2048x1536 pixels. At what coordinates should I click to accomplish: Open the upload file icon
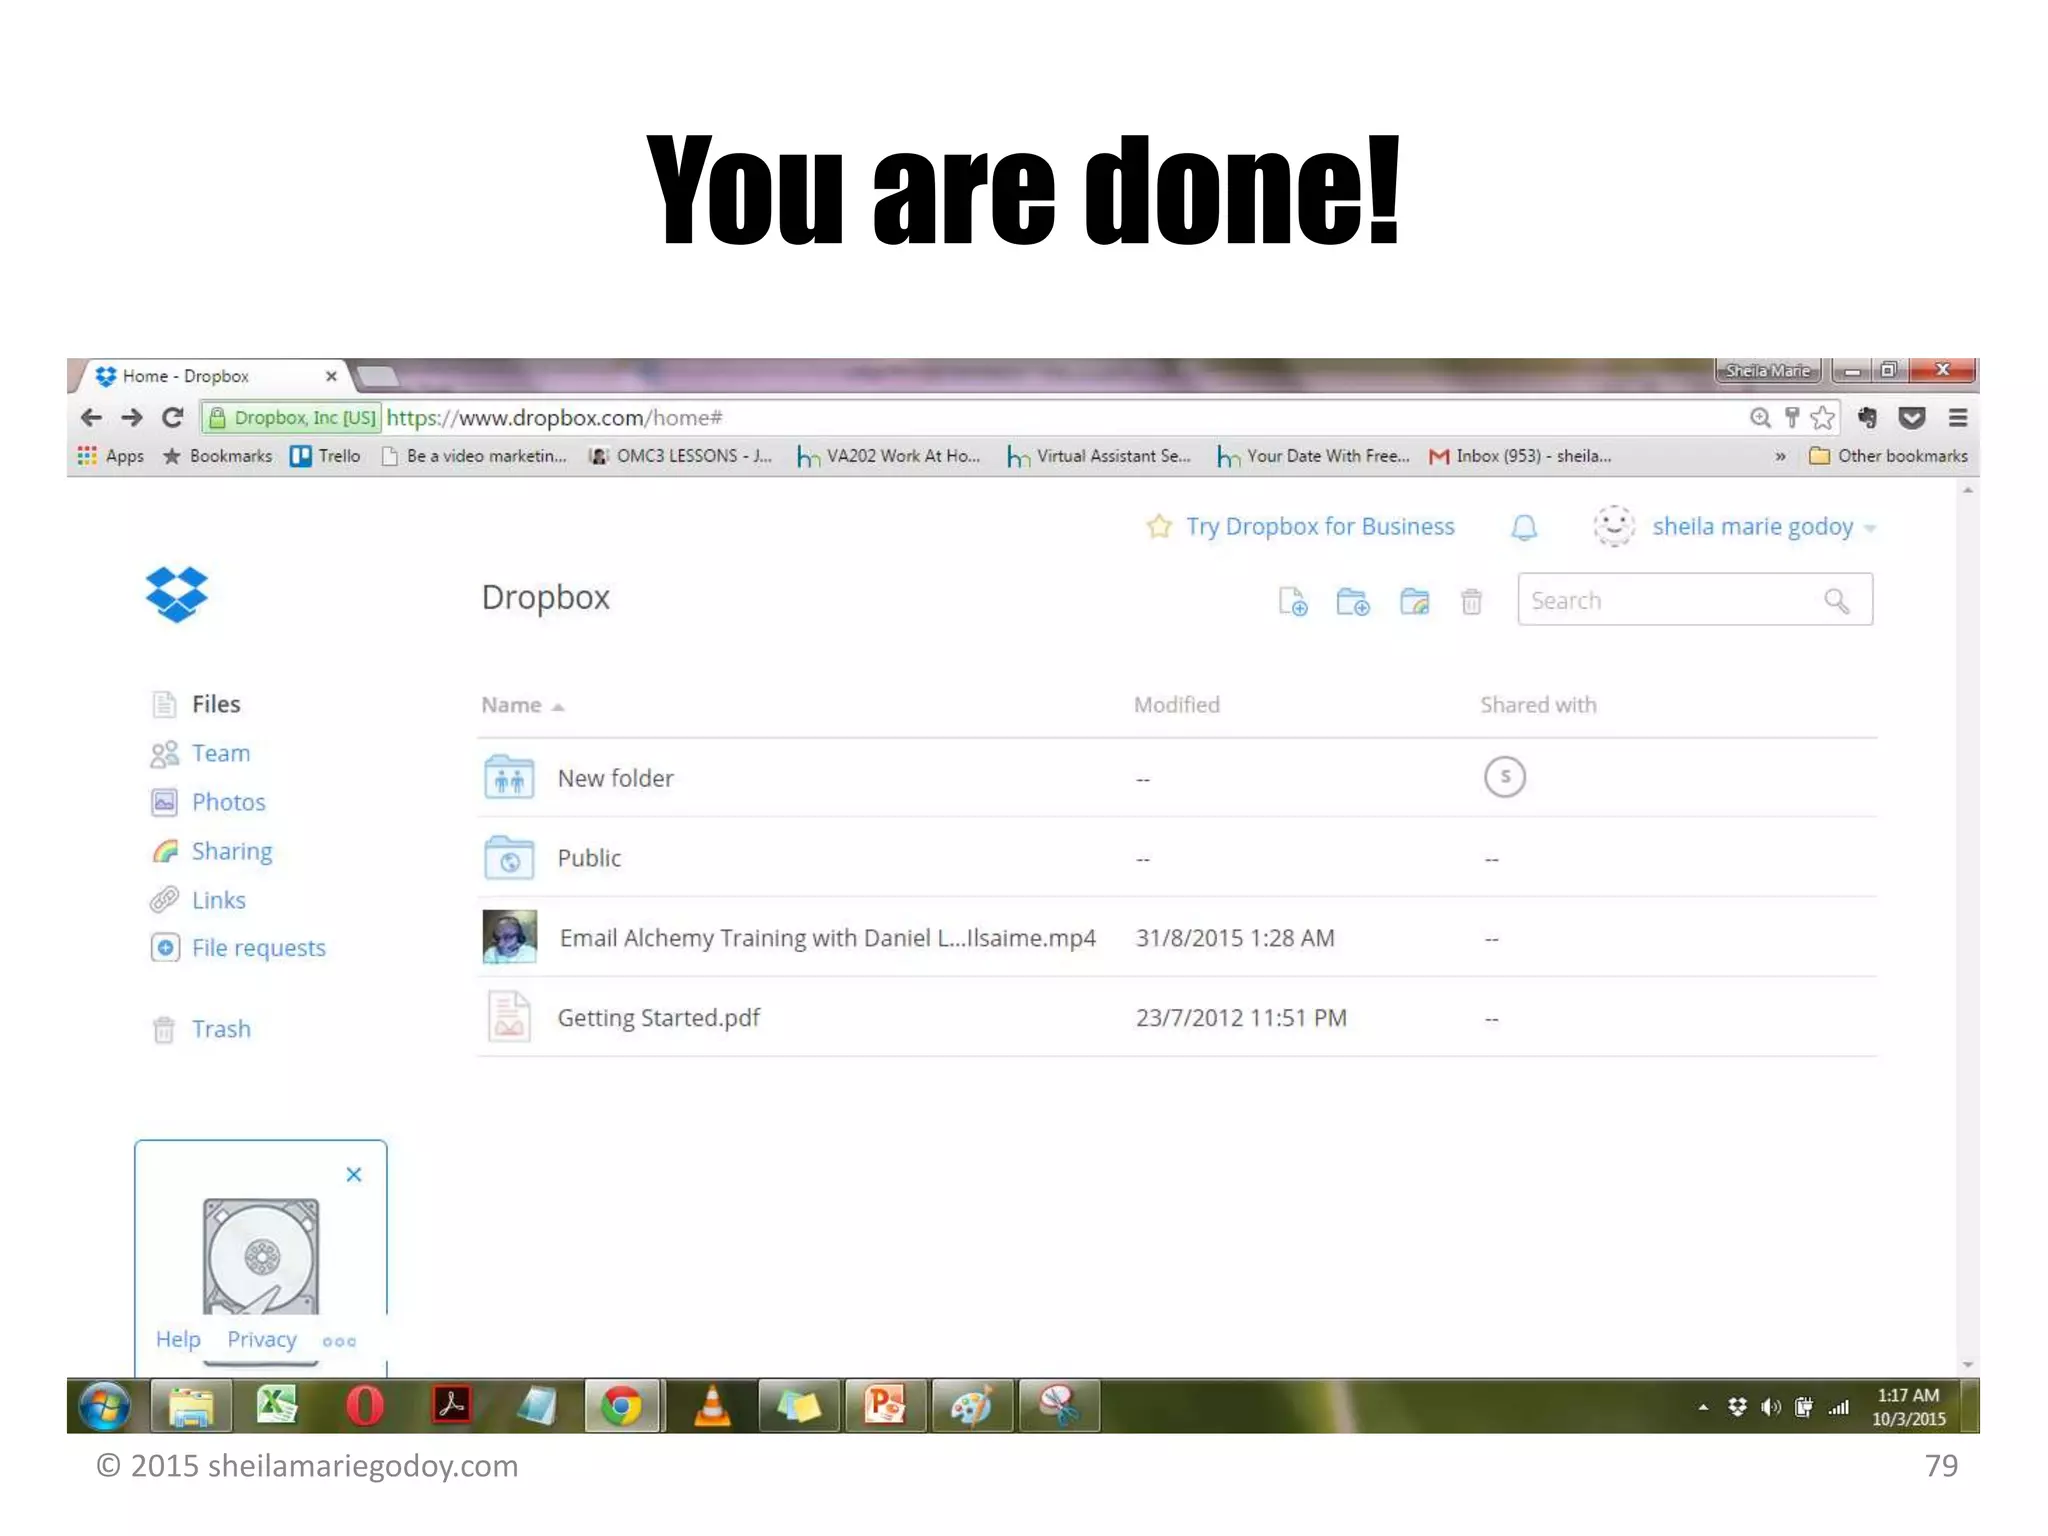(x=1293, y=601)
